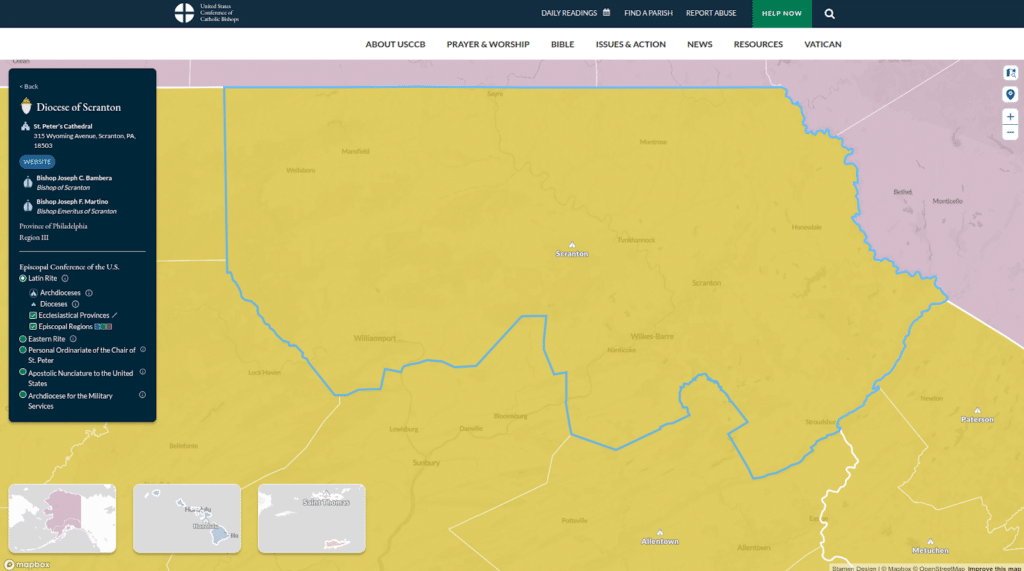Select the Eastern Rite radio option
Image resolution: width=1024 pixels, height=571 pixels.
(x=23, y=339)
